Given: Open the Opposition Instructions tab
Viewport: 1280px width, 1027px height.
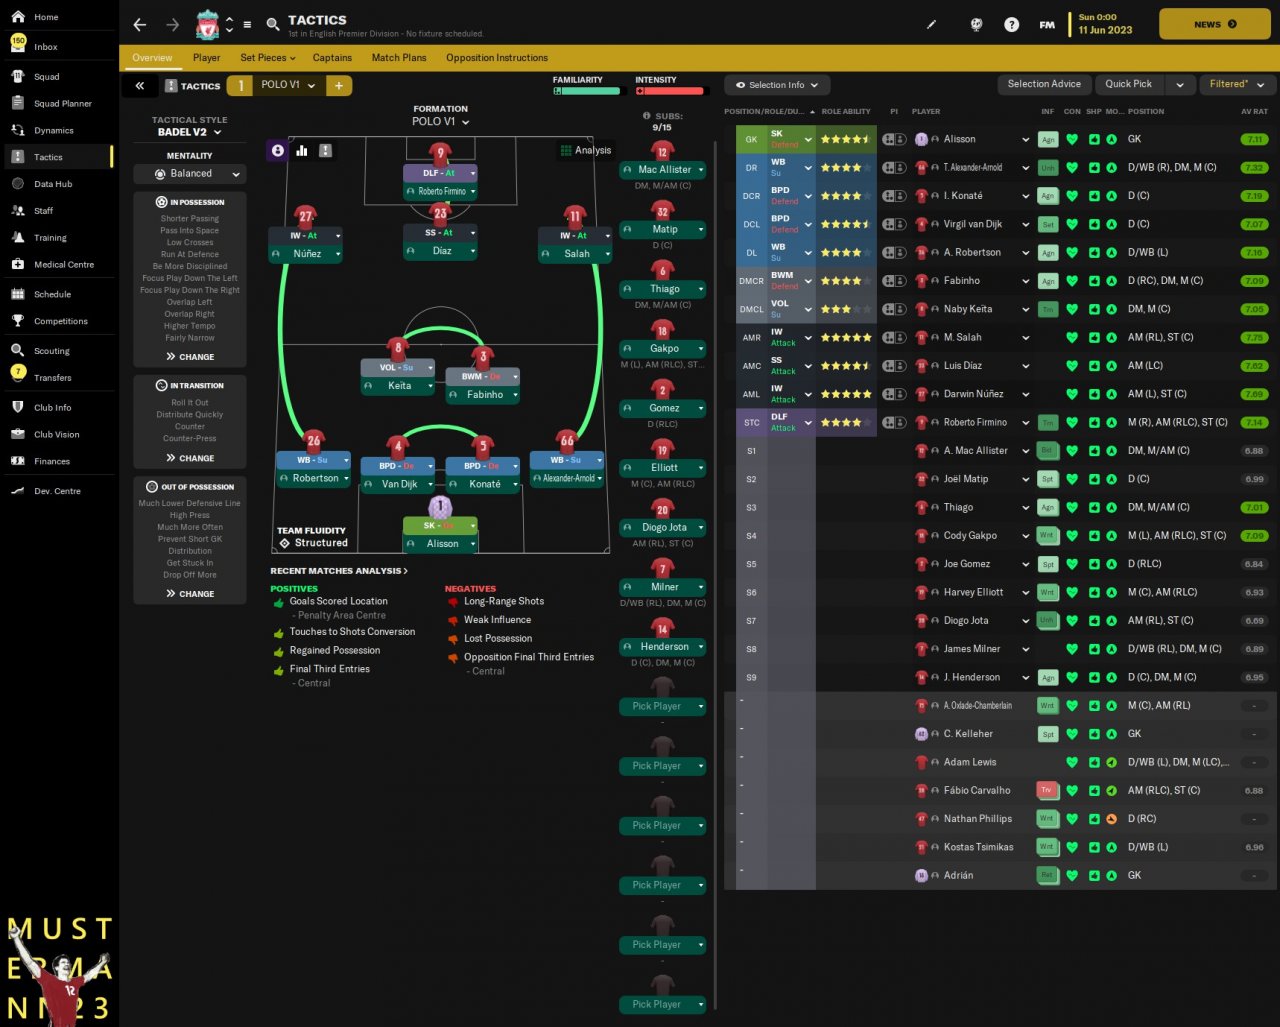Looking at the screenshot, I should click(x=497, y=58).
